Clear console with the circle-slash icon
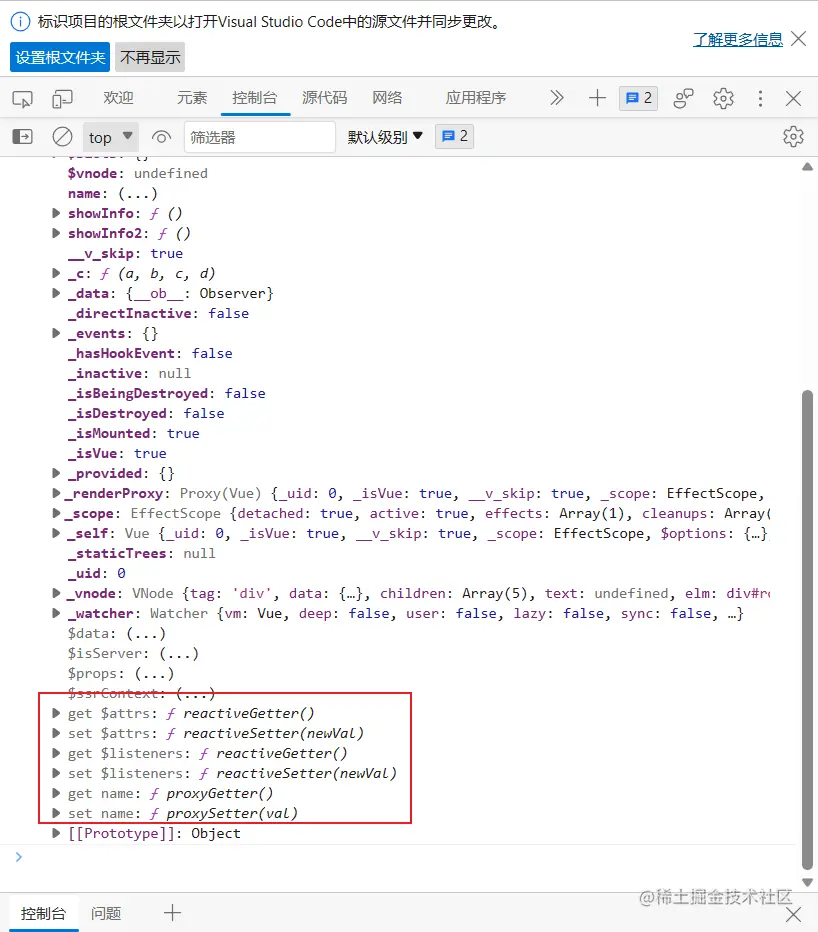 (62, 137)
